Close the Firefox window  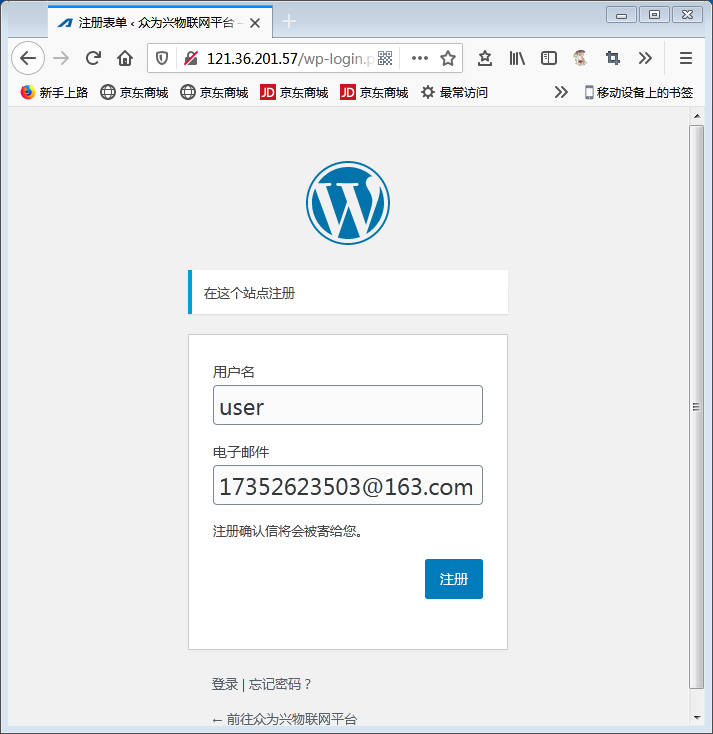pyautogui.click(x=687, y=15)
